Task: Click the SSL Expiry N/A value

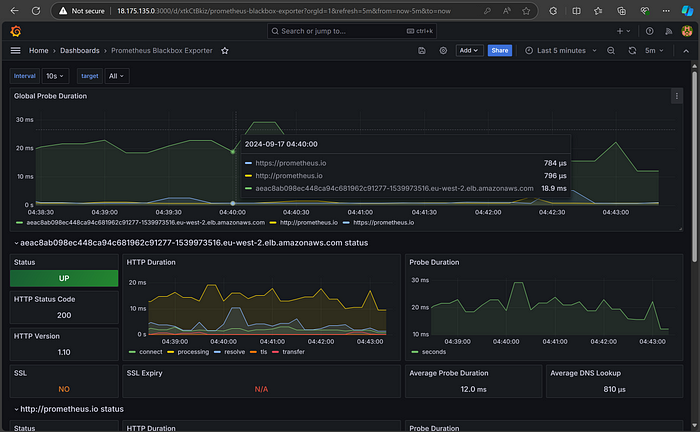Action: [261, 389]
